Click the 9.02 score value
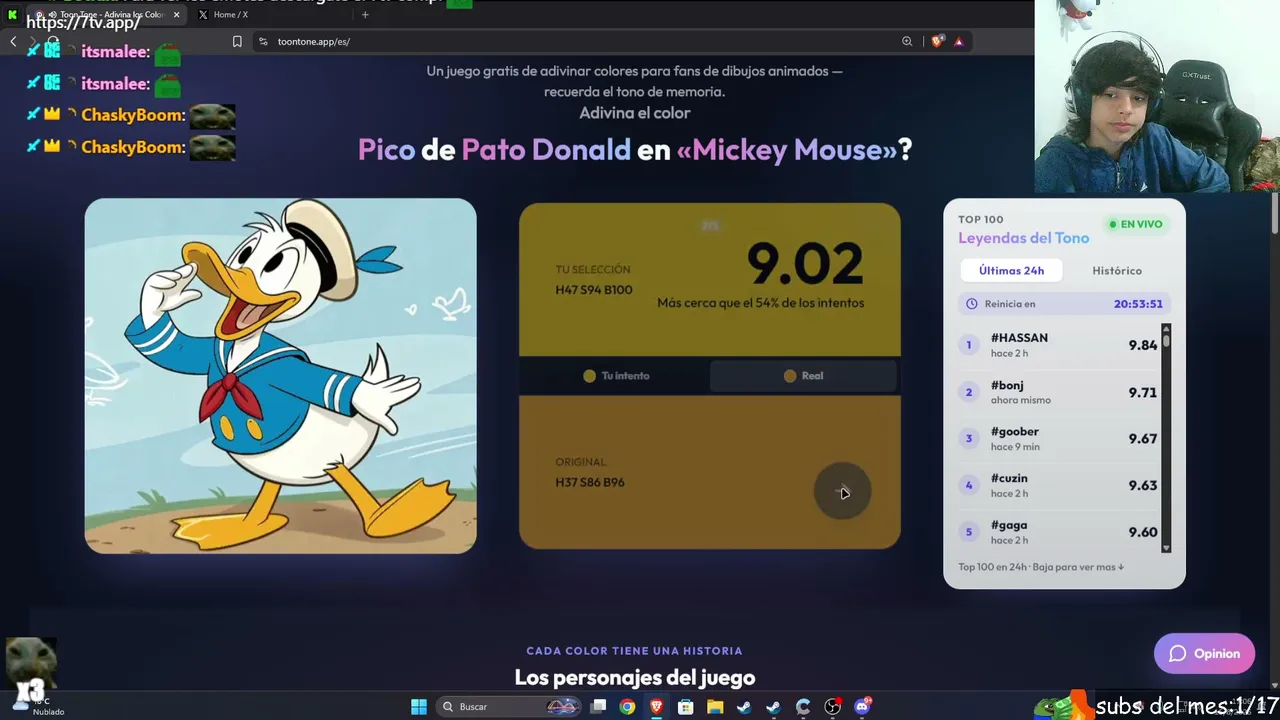The image size is (1280, 720). tap(805, 264)
